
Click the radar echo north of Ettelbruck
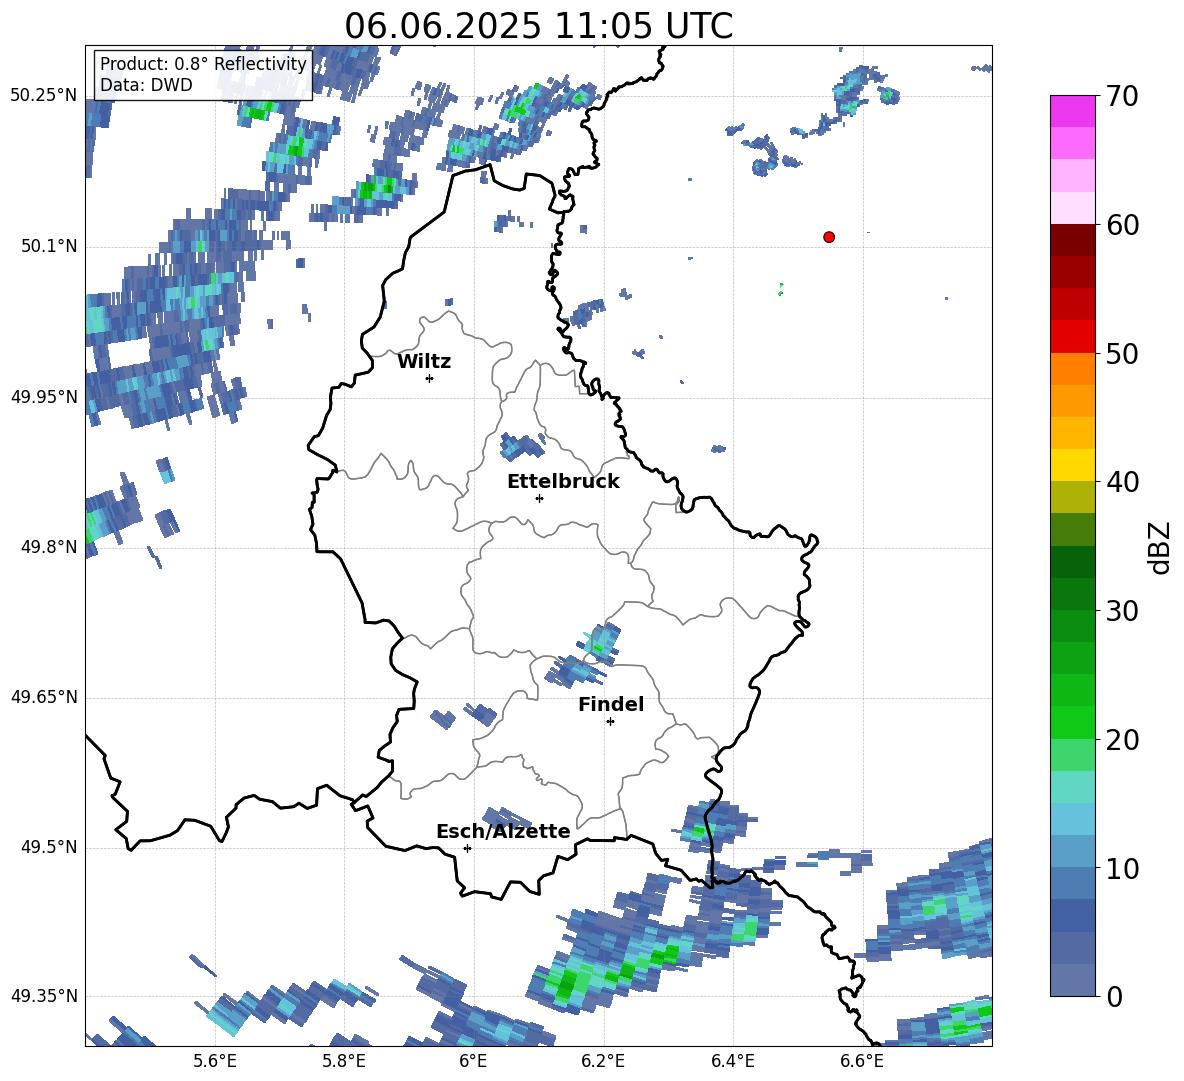pos(522,445)
